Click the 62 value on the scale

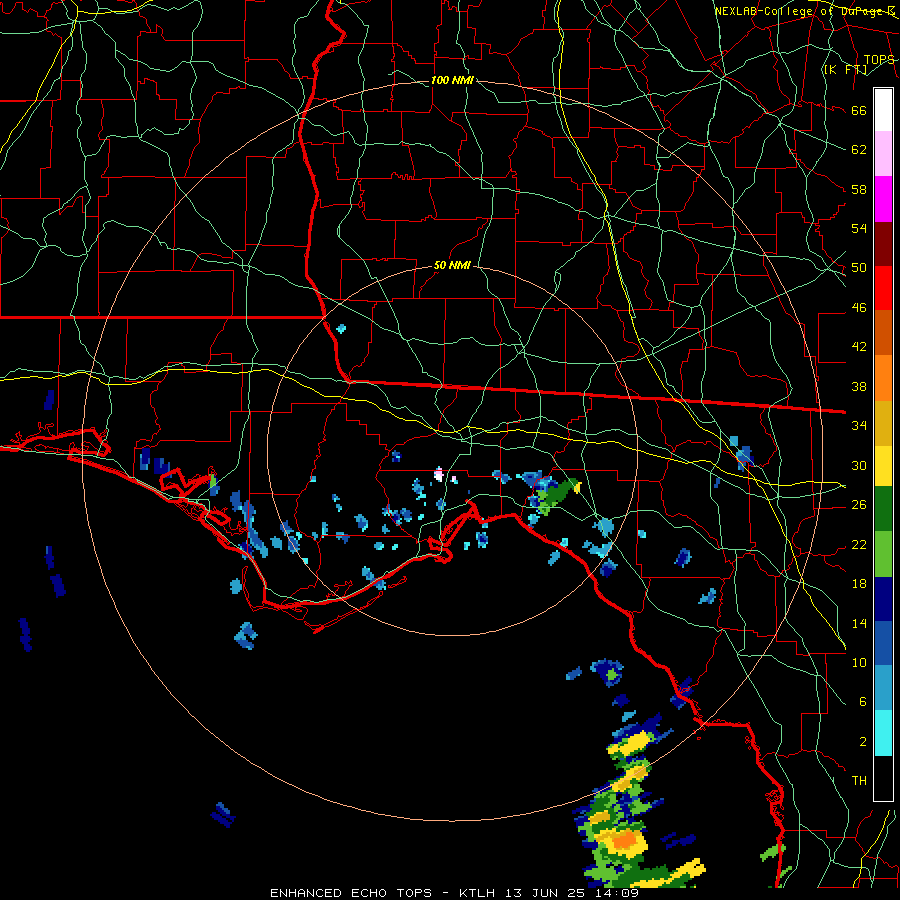pos(859,150)
